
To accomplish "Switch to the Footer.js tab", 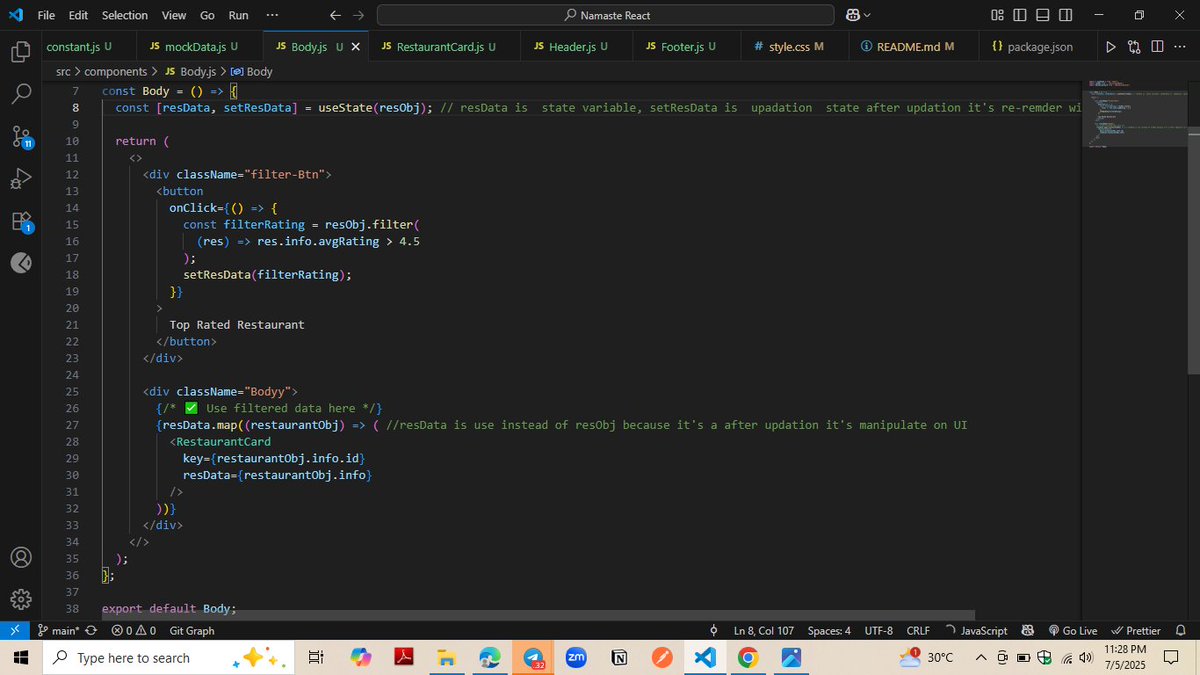I will pos(686,47).
